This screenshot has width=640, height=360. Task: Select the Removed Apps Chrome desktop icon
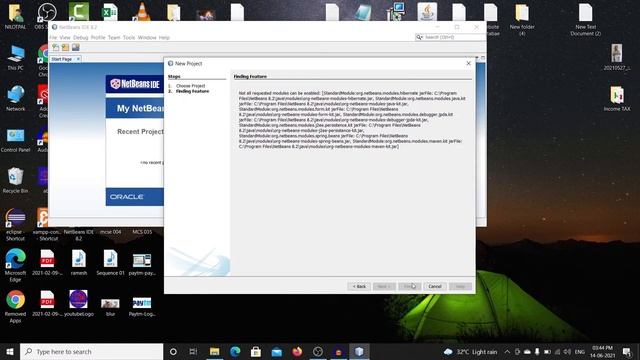point(16,306)
